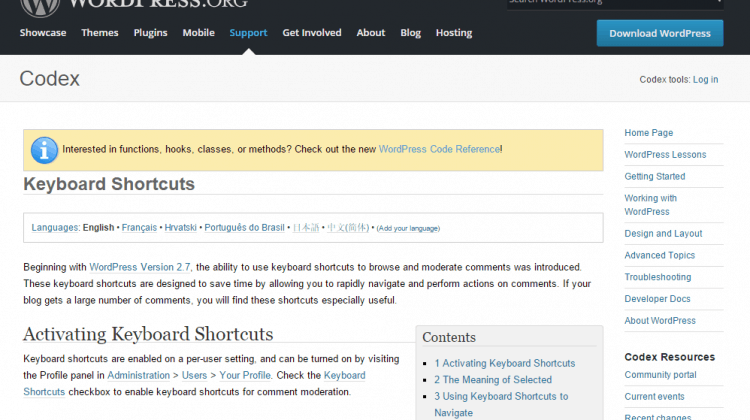Click the Contents box heading
The height and width of the screenshot is (420, 750).
449,337
